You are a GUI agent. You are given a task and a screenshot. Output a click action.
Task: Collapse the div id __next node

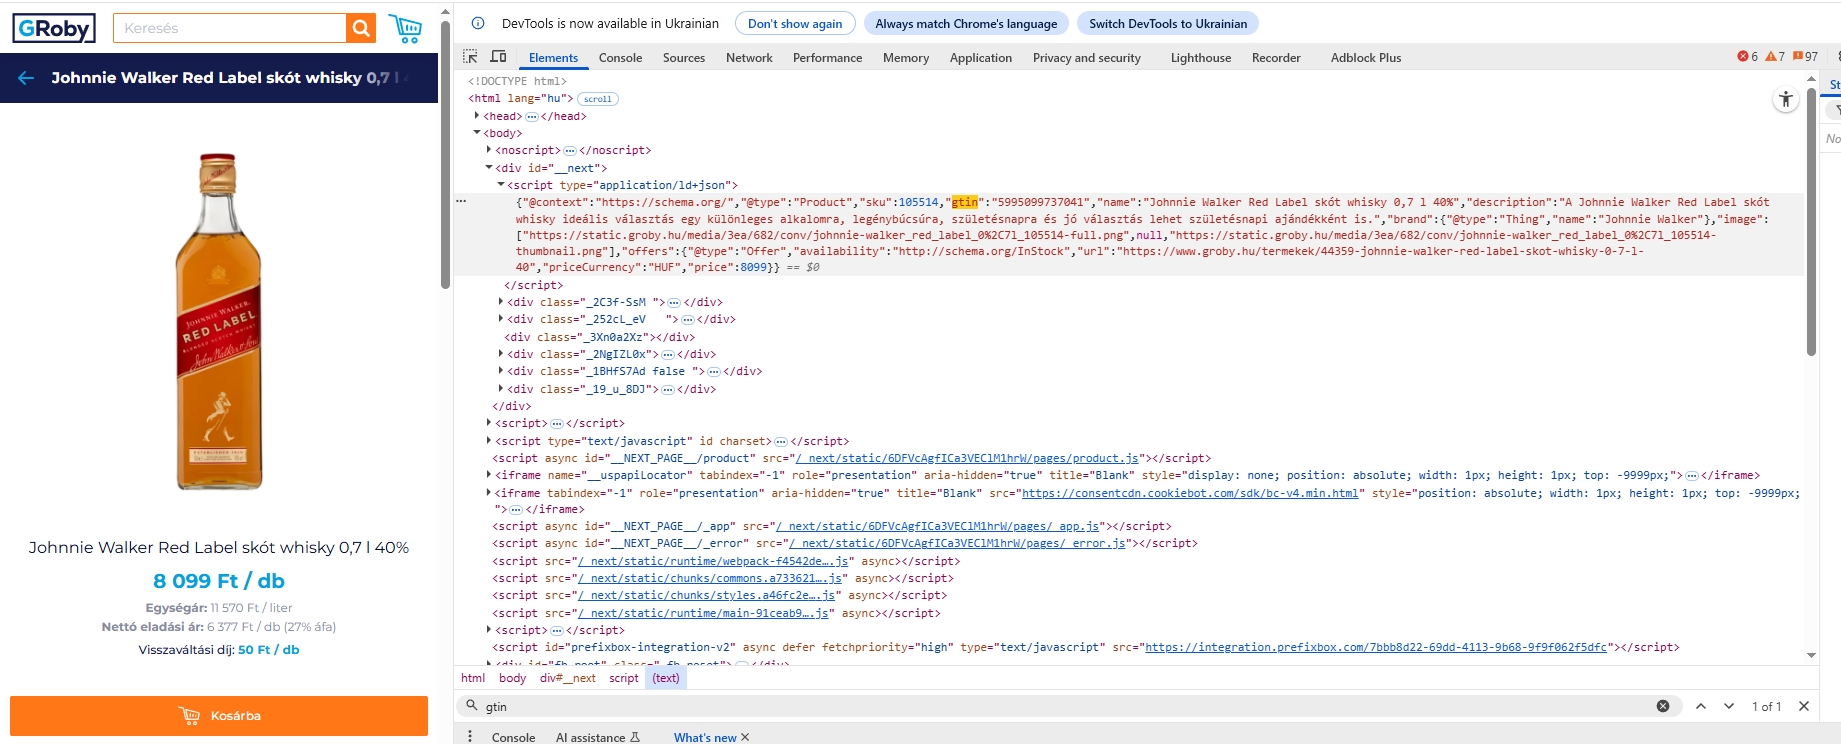point(489,168)
